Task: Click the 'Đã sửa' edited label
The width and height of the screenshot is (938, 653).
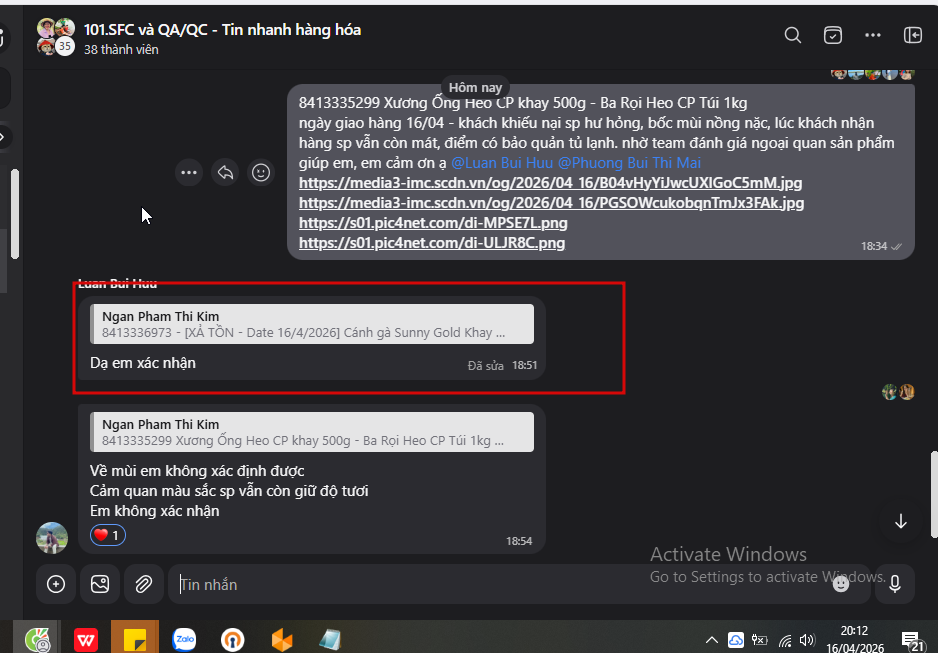Action: (x=486, y=365)
